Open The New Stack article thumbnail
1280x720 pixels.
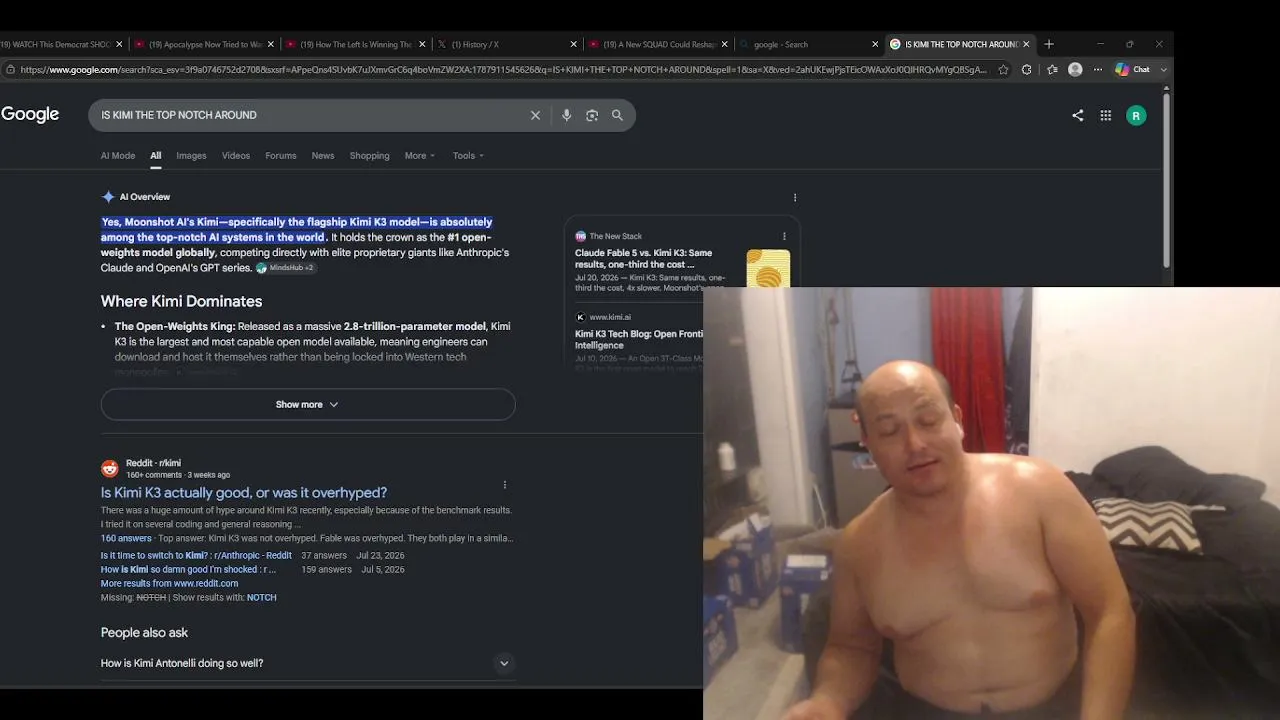tap(768, 269)
